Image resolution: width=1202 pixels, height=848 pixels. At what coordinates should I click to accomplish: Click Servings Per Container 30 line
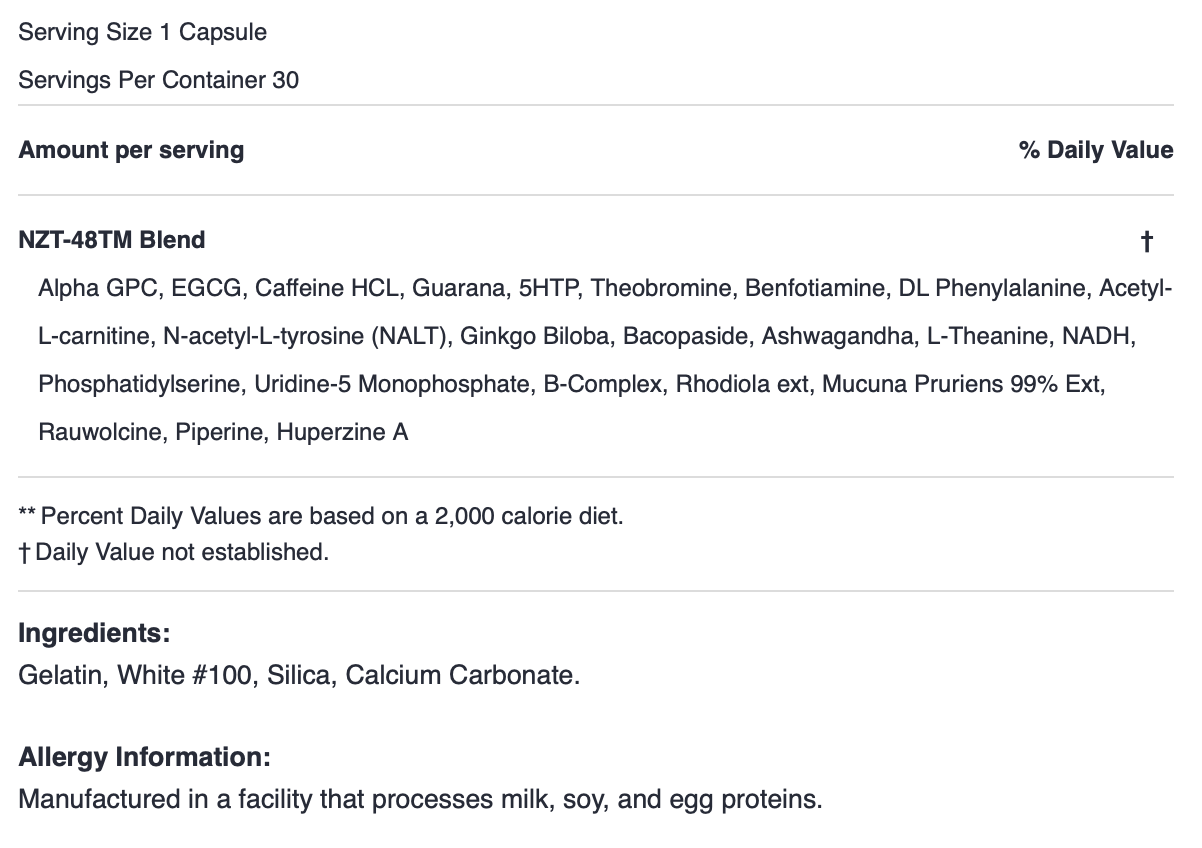coord(159,80)
